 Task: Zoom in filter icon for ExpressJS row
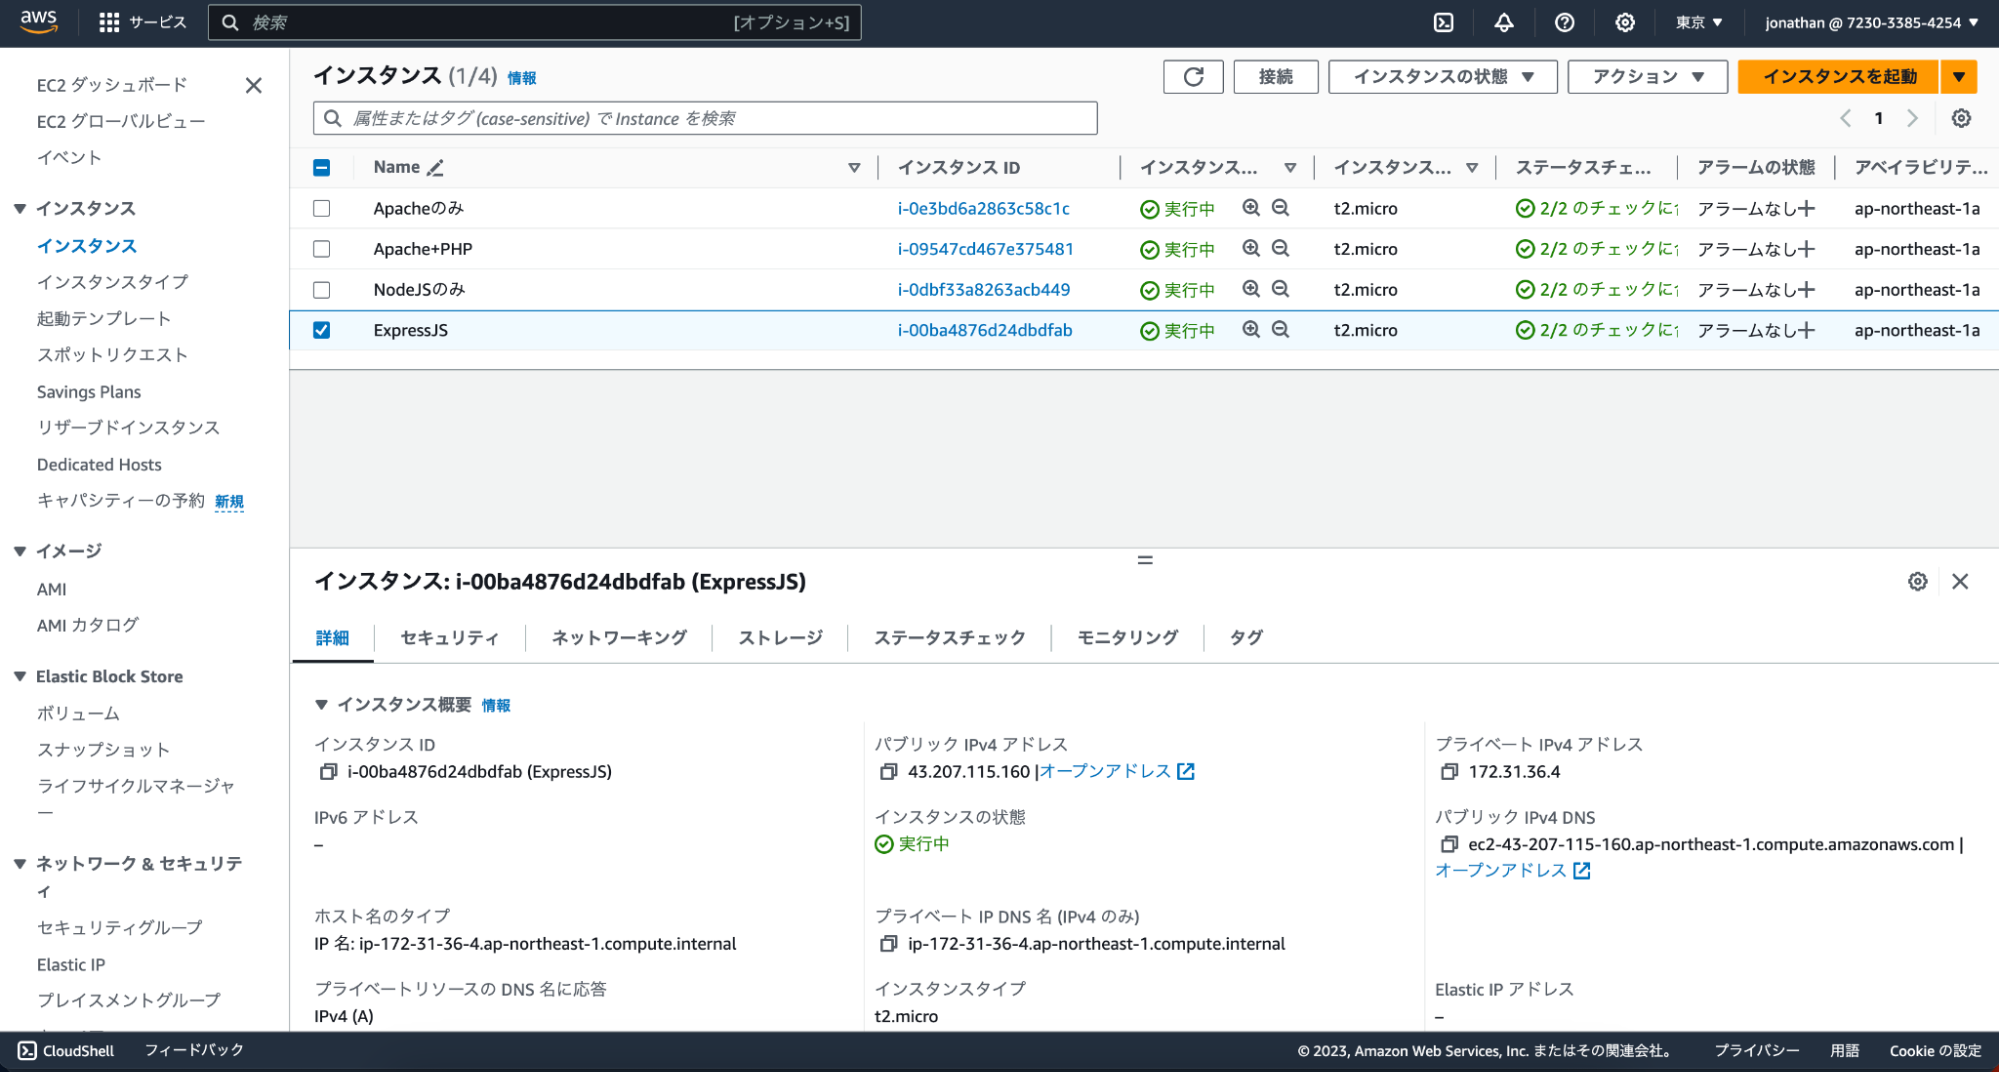[1251, 329]
